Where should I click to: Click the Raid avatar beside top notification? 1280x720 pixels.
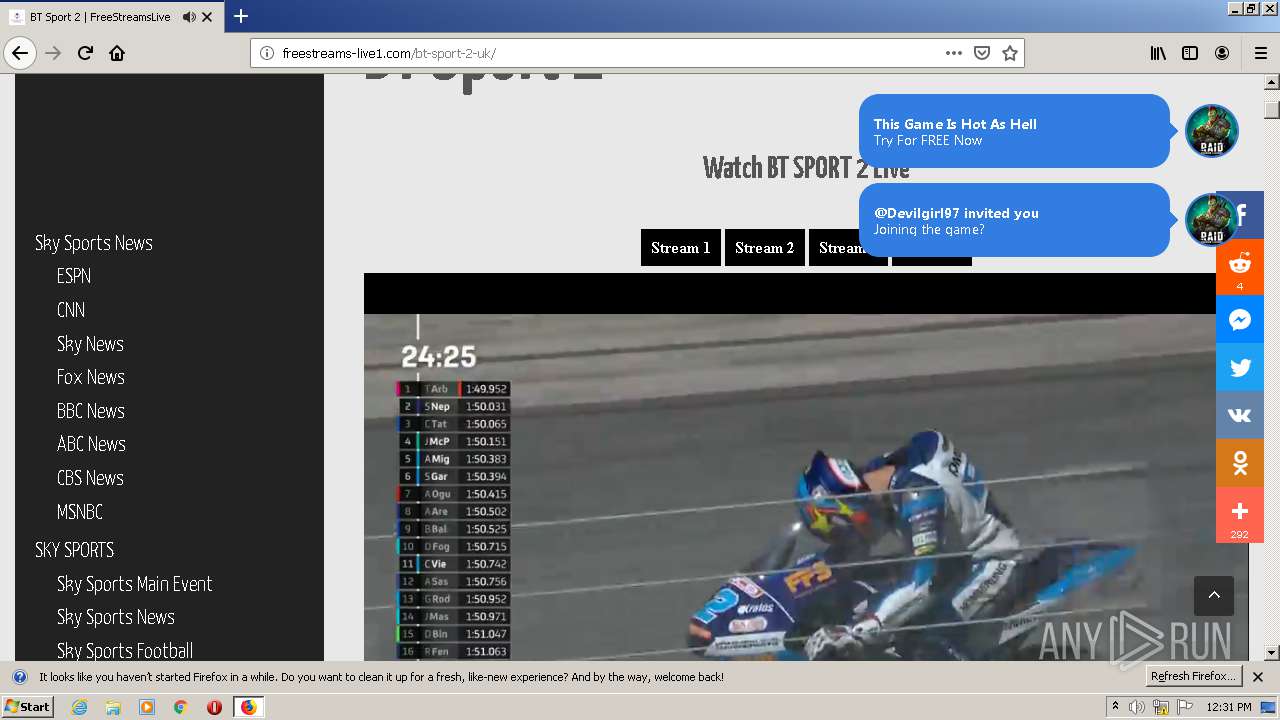click(1212, 131)
